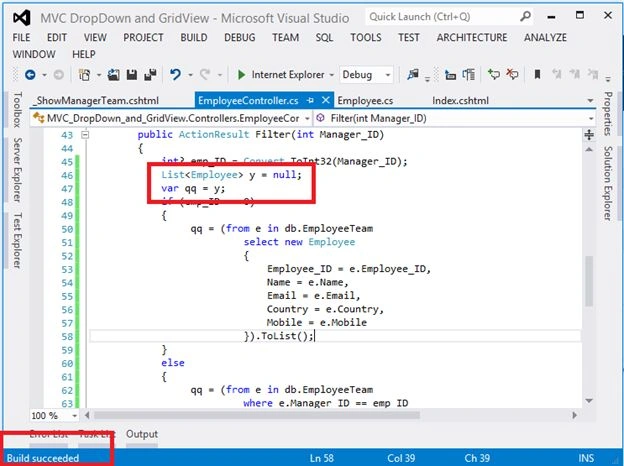Image resolution: width=624 pixels, height=466 pixels.
Task: Open the Navigate Backward history dropdown arrow
Action: click(x=45, y=75)
